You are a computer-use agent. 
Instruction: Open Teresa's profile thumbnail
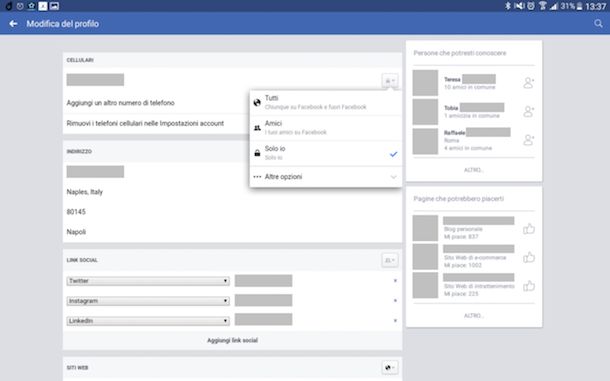click(425, 83)
